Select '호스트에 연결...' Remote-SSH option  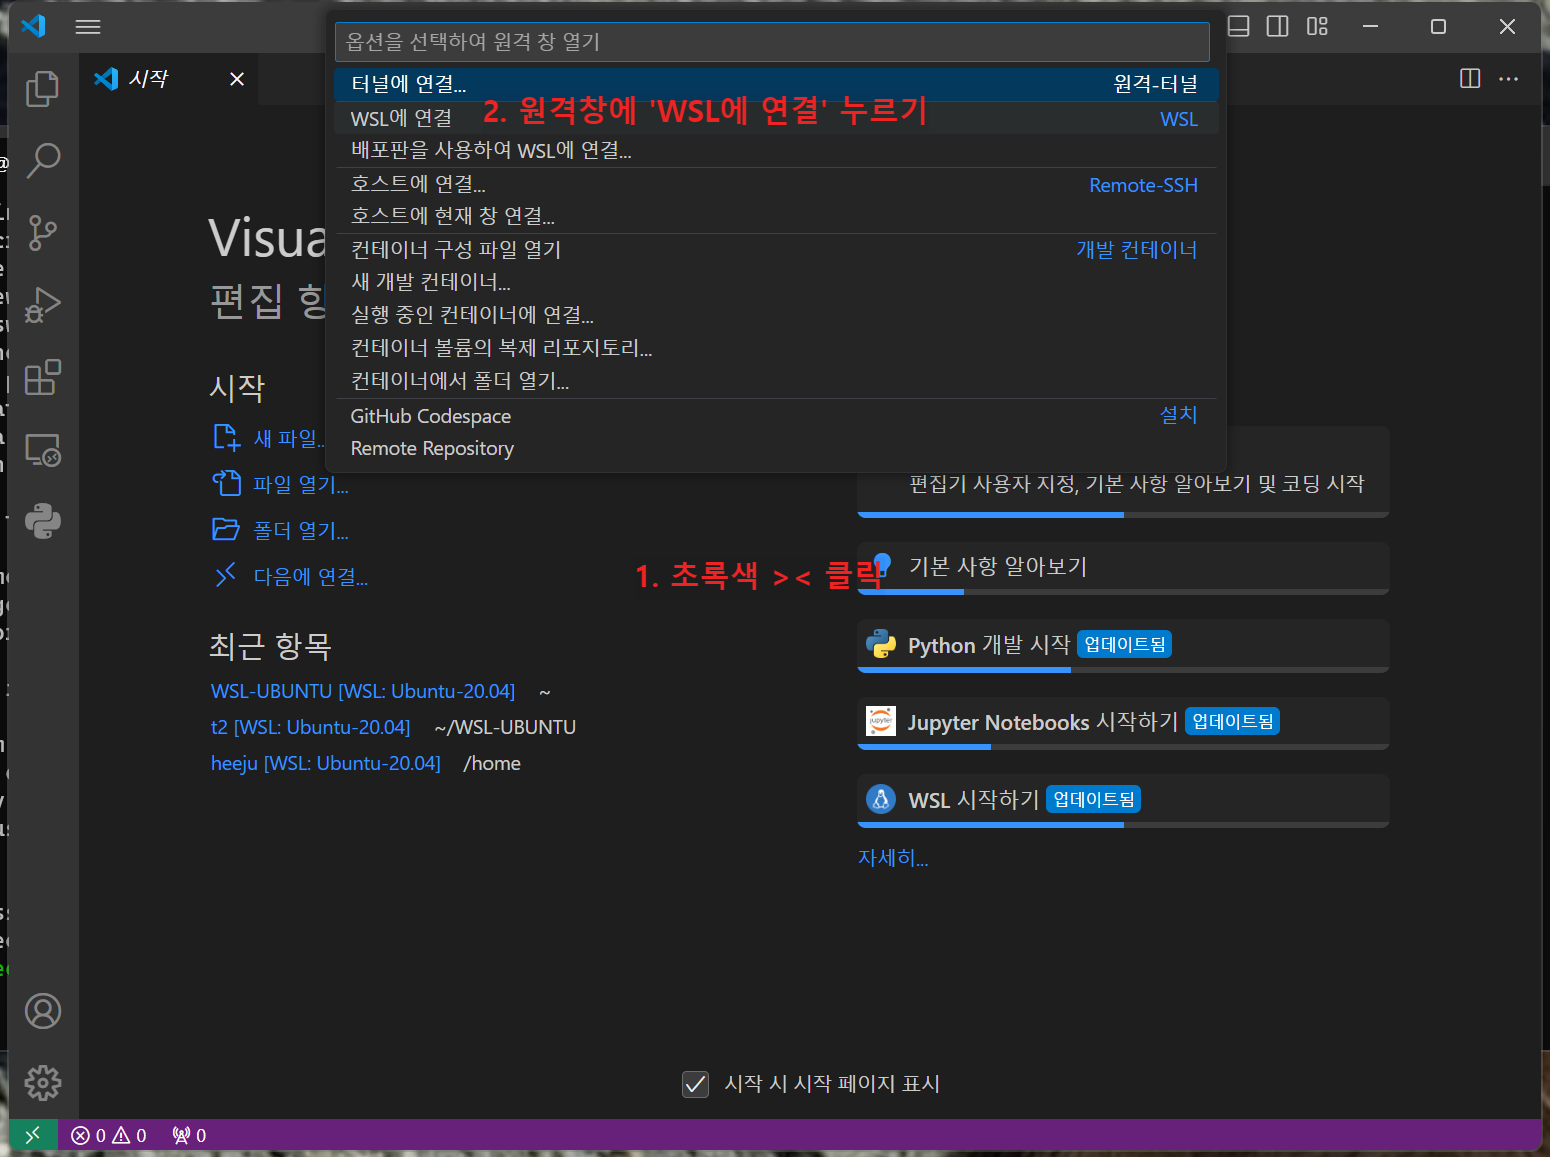pos(776,184)
